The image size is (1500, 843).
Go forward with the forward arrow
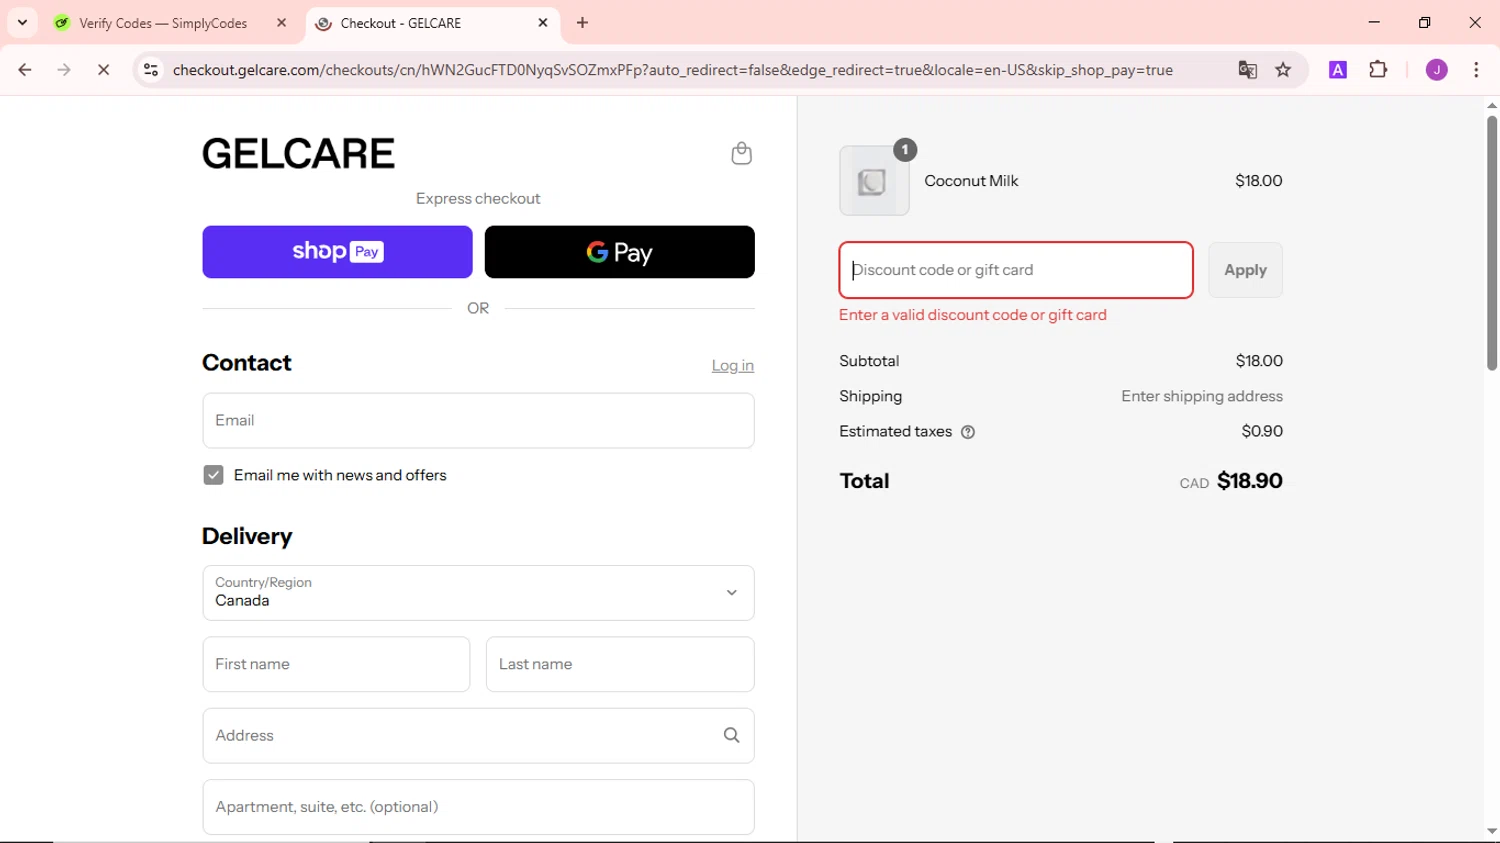click(x=64, y=70)
